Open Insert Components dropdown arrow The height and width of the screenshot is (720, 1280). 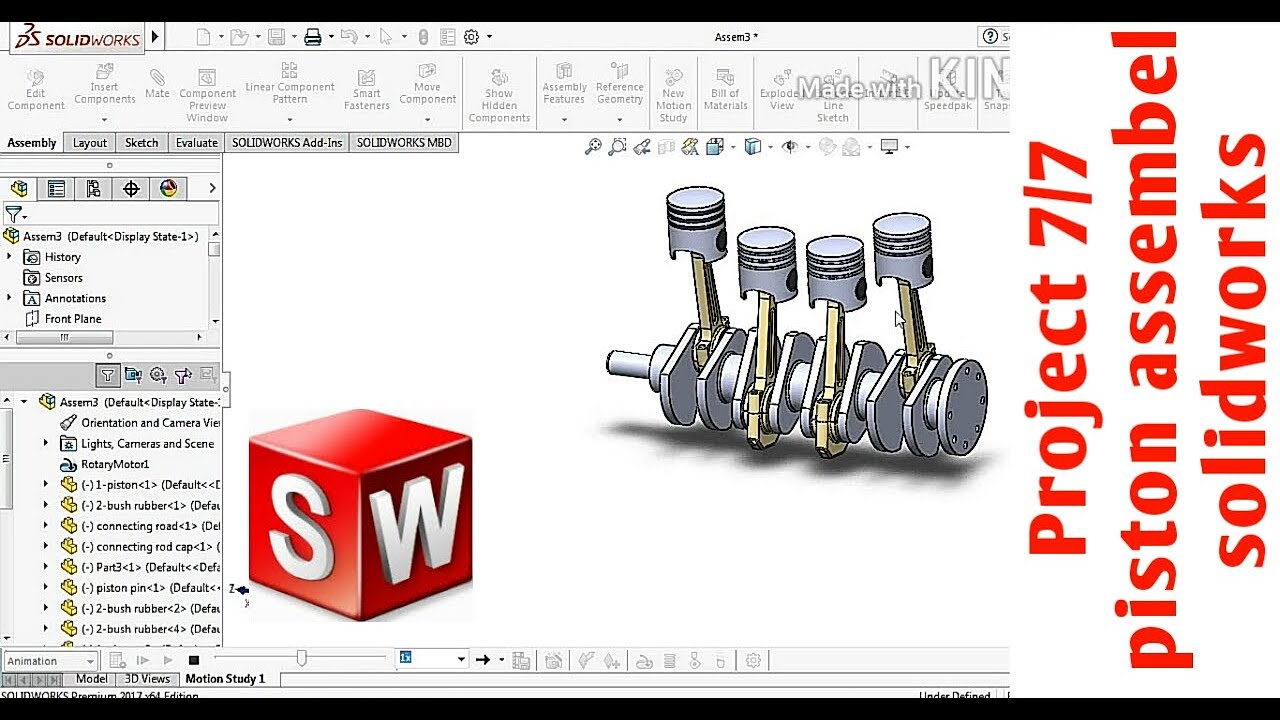pyautogui.click(x=104, y=119)
